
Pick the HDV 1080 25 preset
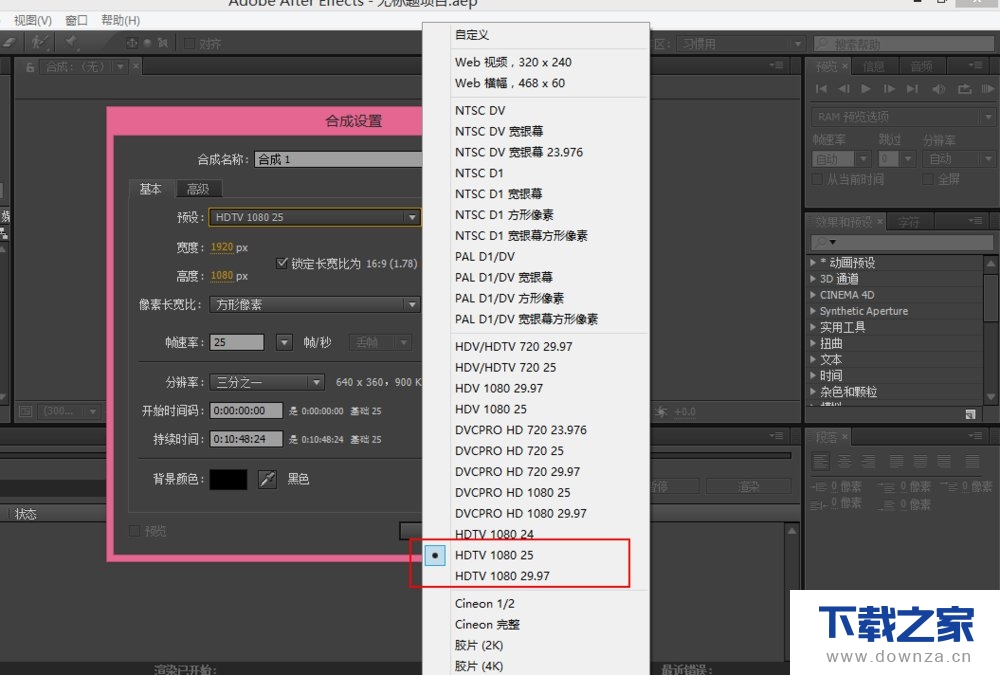click(490, 409)
